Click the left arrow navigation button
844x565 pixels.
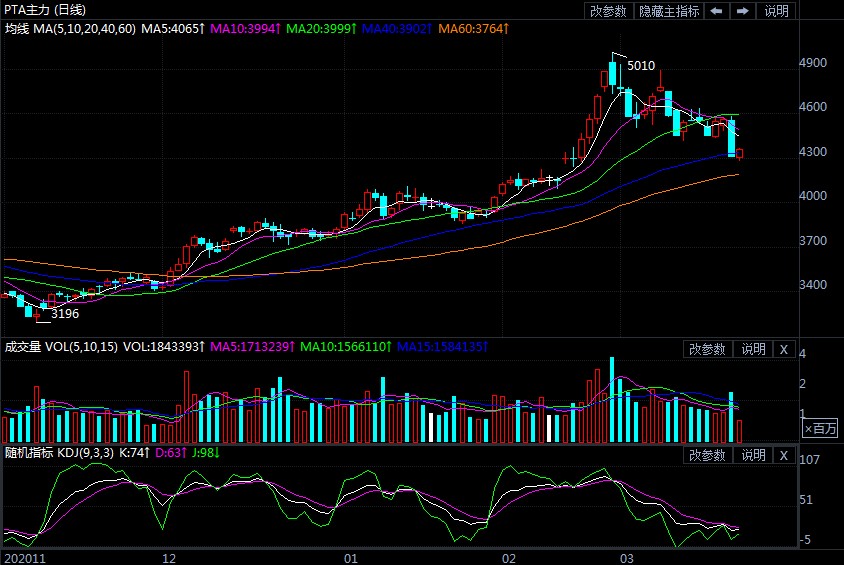pos(716,11)
